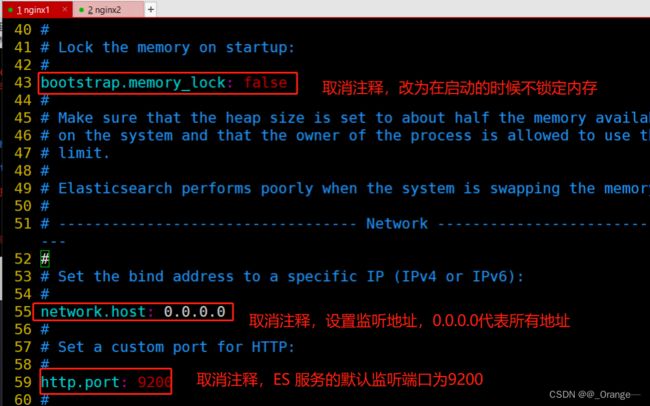Click the CSDN @@_Orange watermark text

point(594,395)
